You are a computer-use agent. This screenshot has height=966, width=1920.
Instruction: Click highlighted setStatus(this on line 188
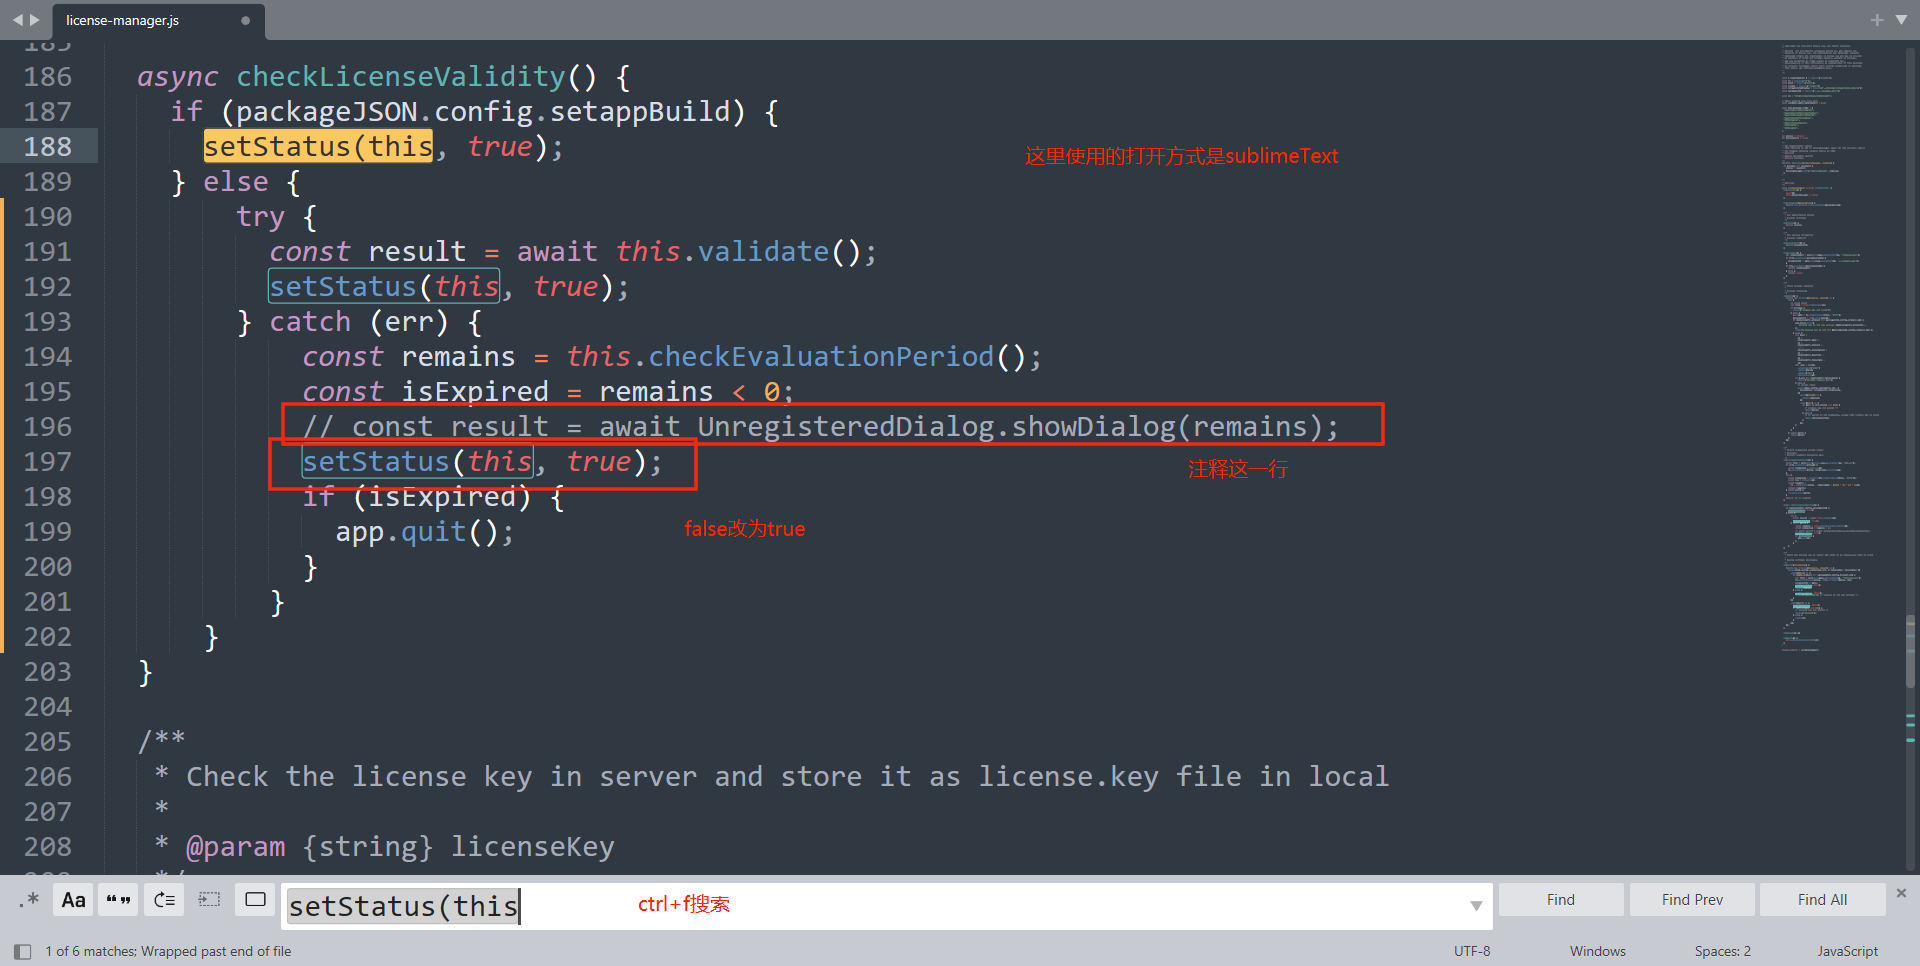(318, 147)
